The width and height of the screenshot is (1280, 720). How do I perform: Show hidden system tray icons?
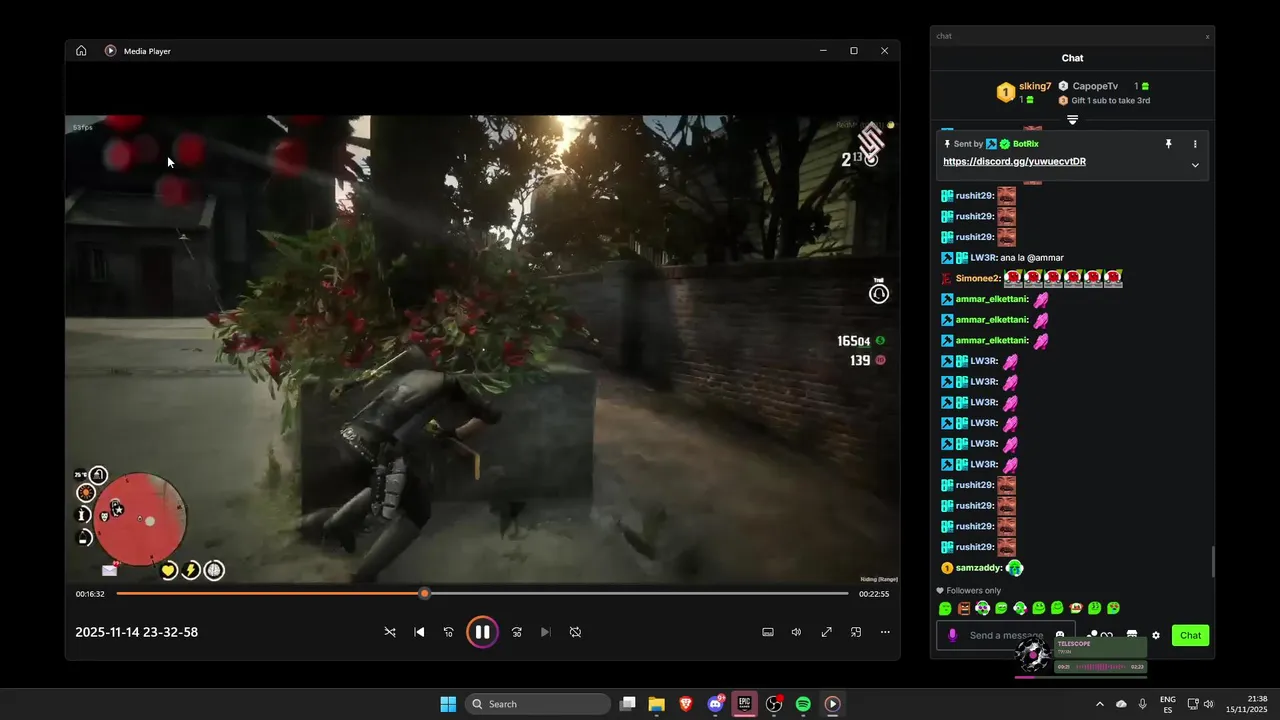coord(1100,704)
